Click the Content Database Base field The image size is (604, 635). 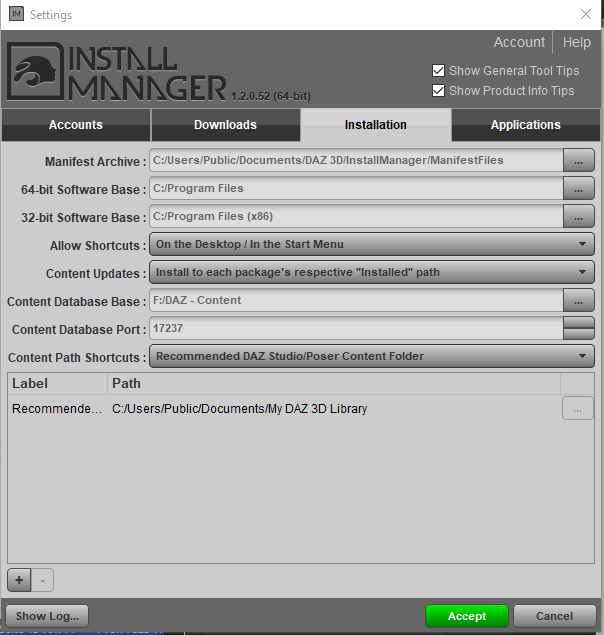pyautogui.click(x=356, y=300)
